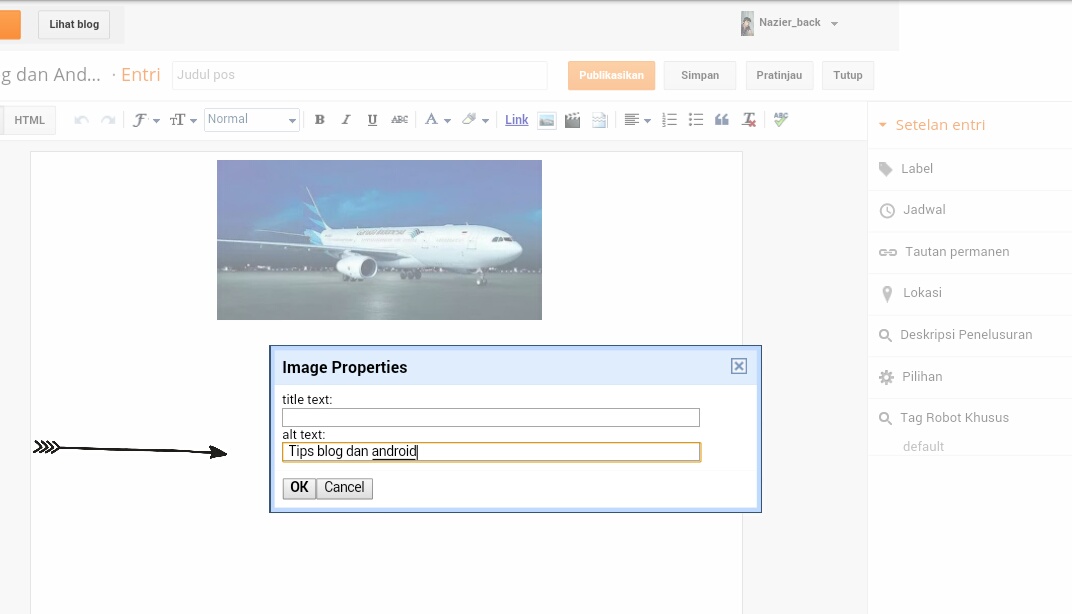Switch to the HTML editor tab
Screen dimensions: 1072x614
coord(30,120)
